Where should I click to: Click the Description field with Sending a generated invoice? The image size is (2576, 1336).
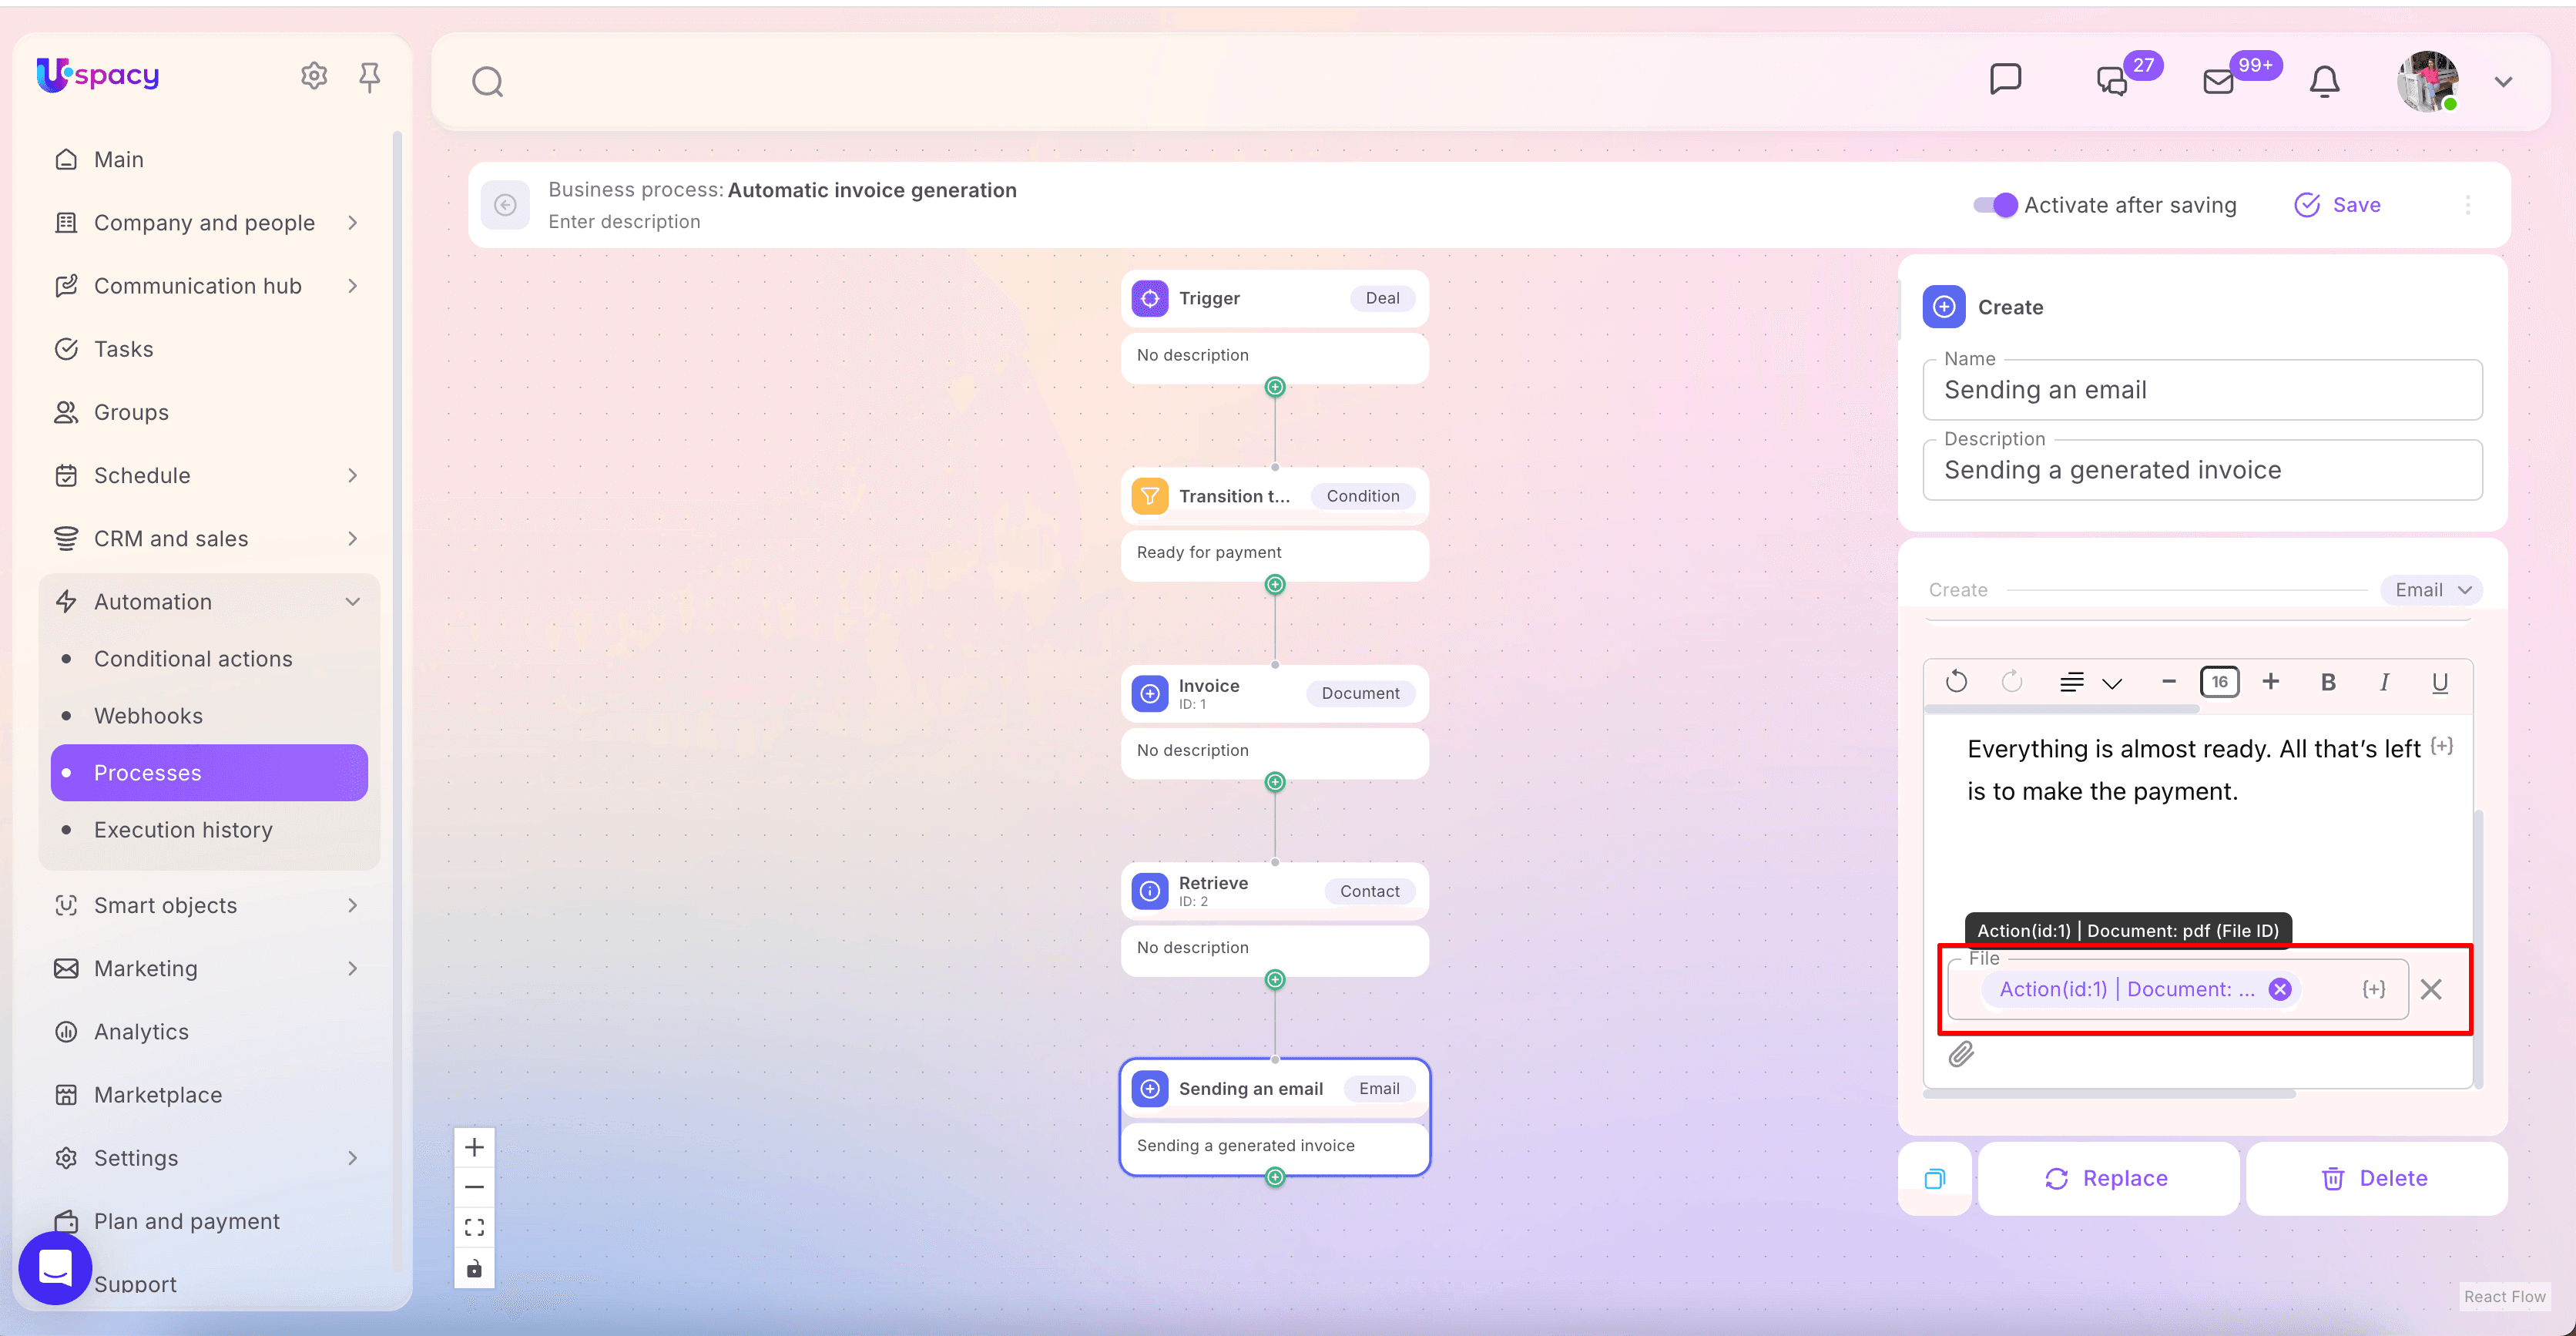point(2202,470)
